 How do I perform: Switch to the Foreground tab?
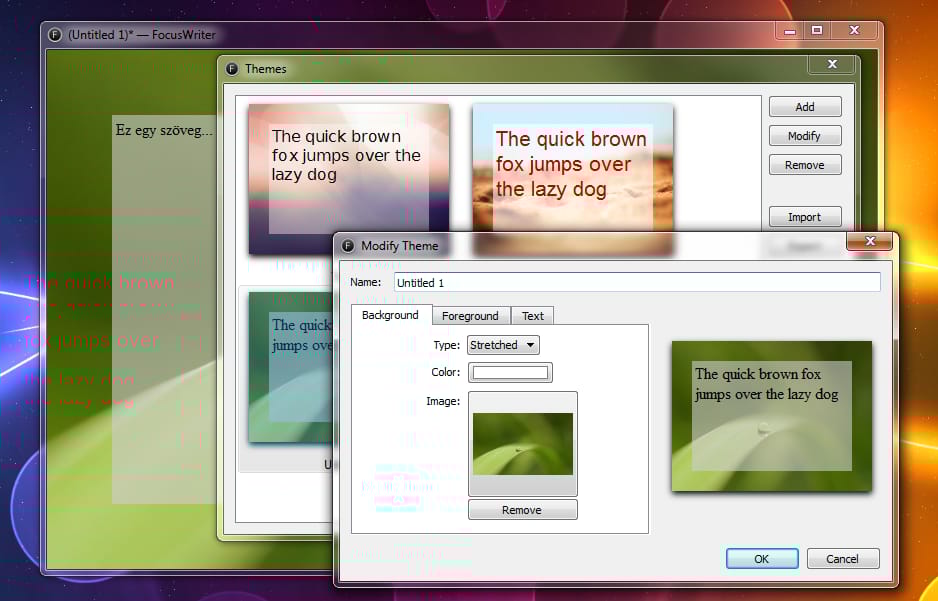tap(470, 316)
